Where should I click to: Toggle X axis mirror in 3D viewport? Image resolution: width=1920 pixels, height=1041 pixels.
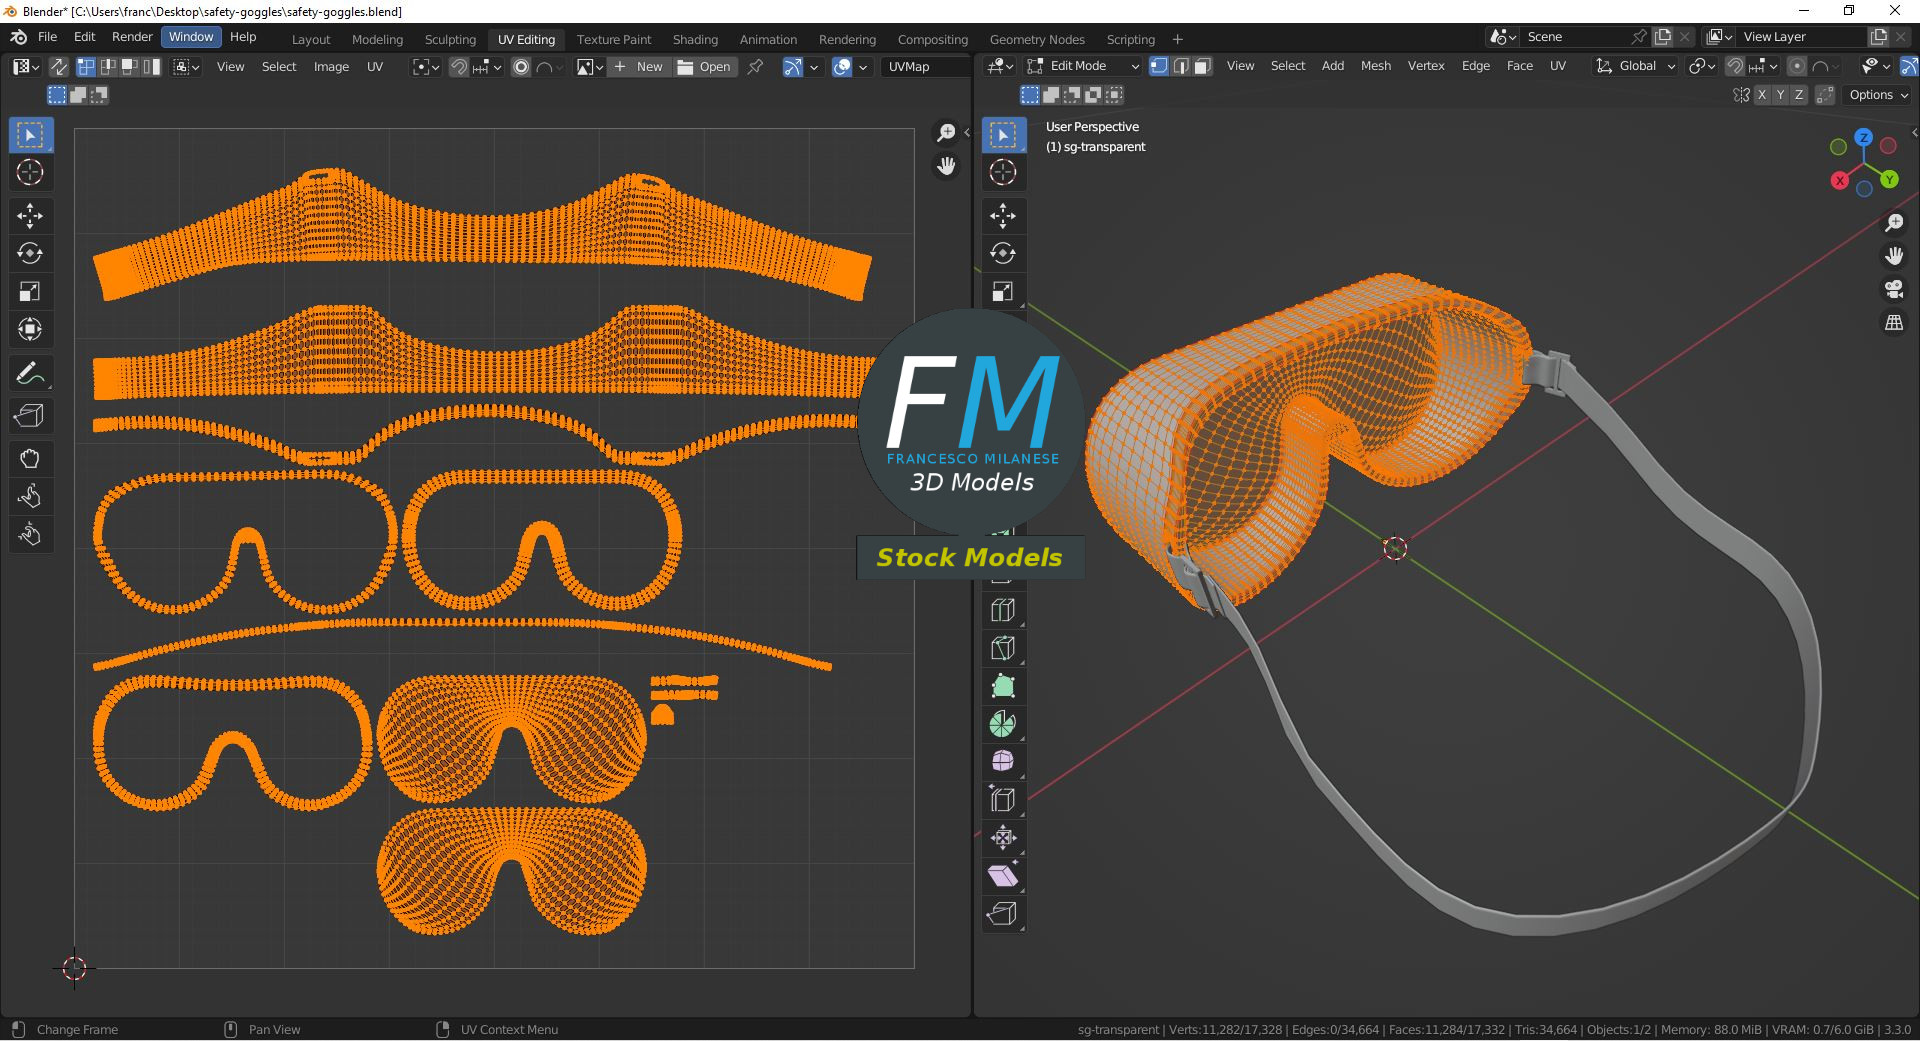(x=1761, y=95)
